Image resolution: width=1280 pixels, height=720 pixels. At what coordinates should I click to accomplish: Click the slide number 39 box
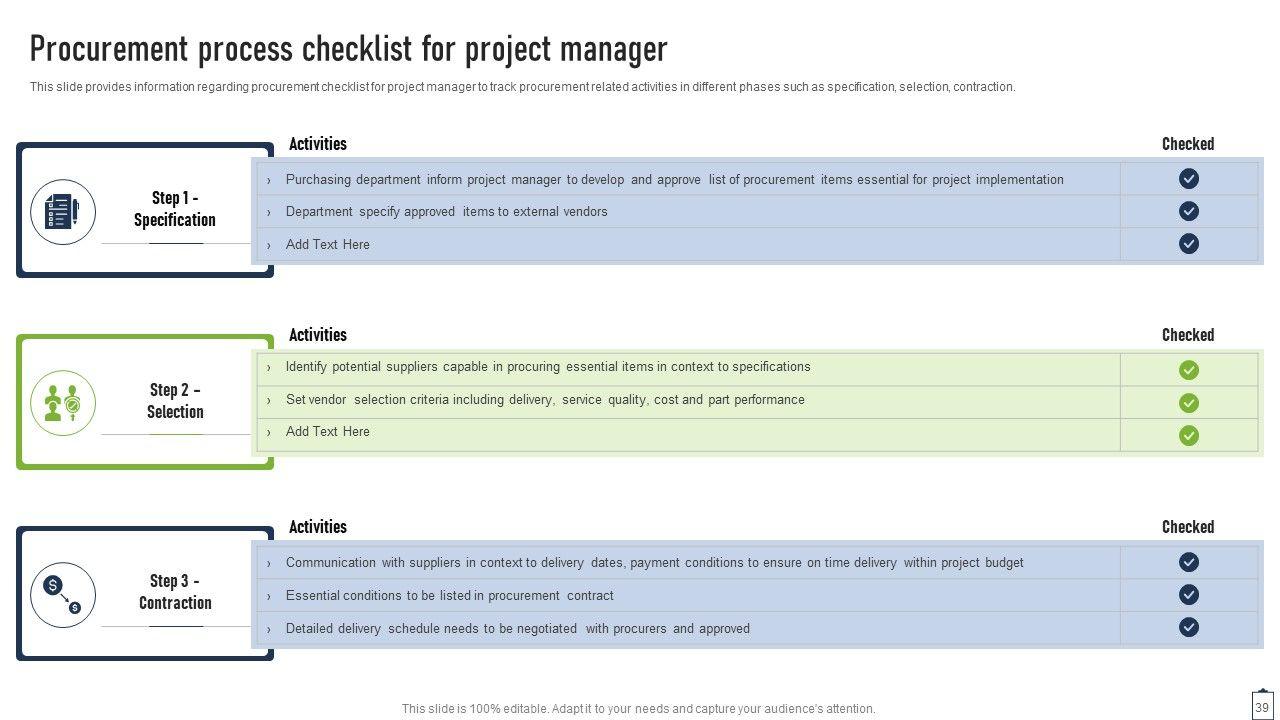click(1262, 706)
